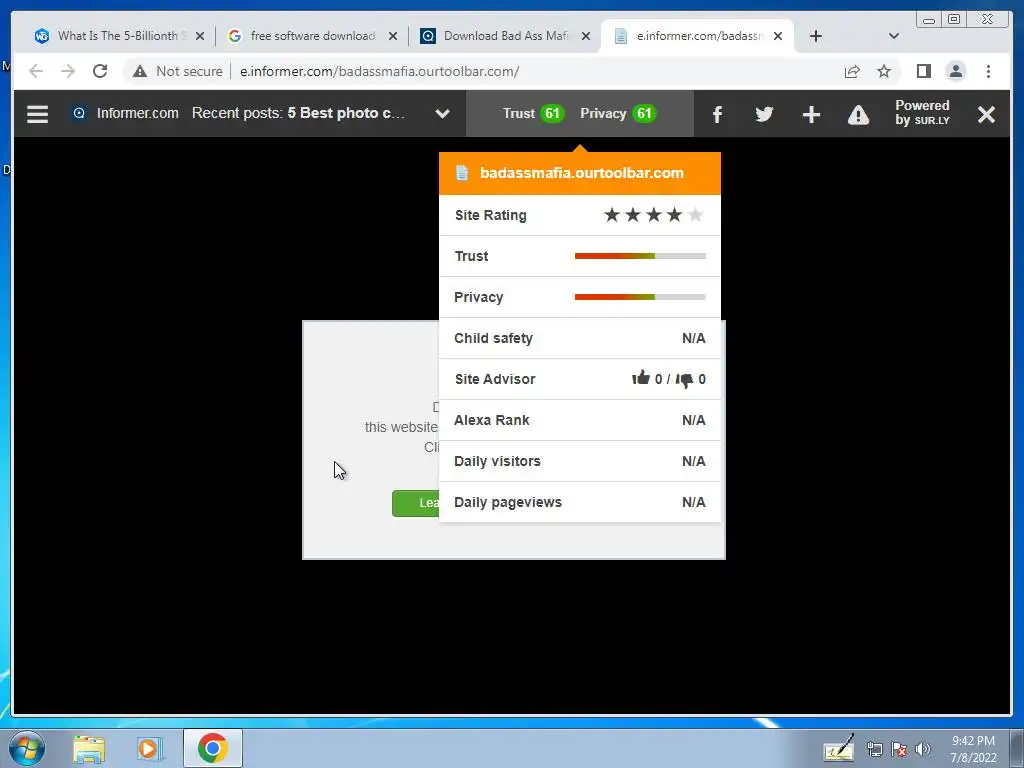The width and height of the screenshot is (1024, 768).
Task: Click the Trust rating bar
Action: click(x=640, y=256)
